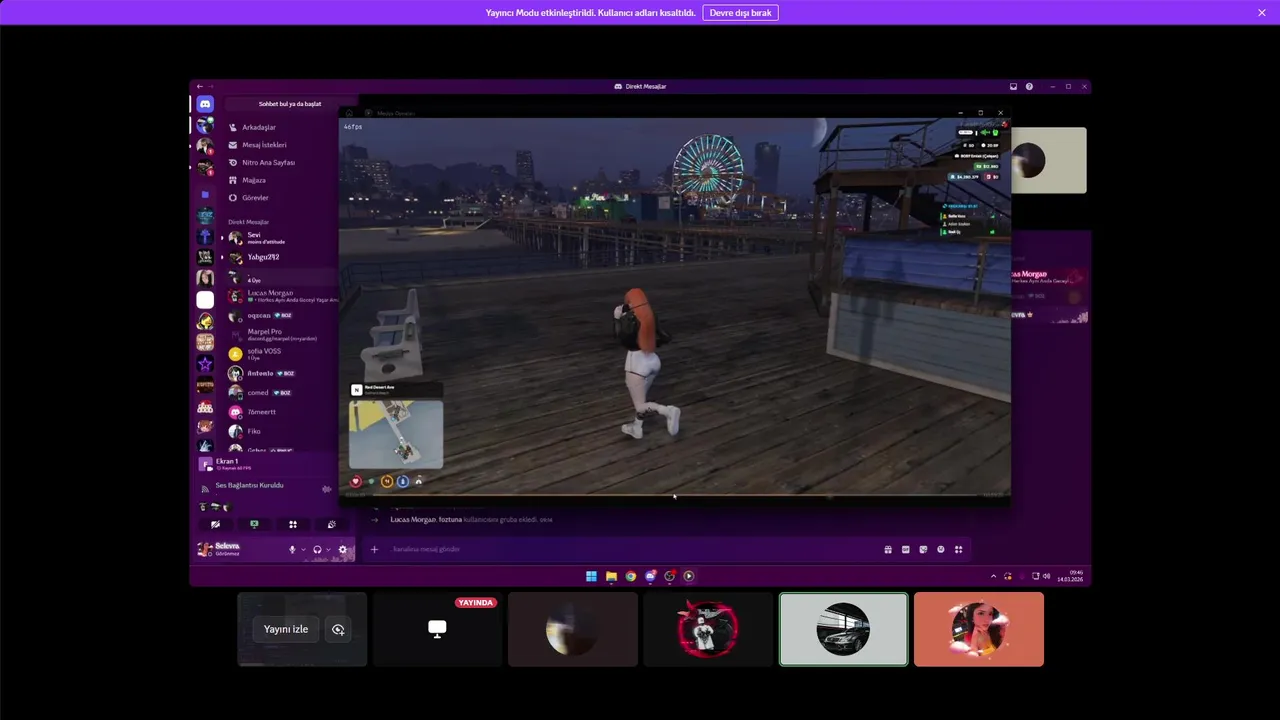
Task: Open Discord home logo in streamed window
Action: click(x=205, y=104)
